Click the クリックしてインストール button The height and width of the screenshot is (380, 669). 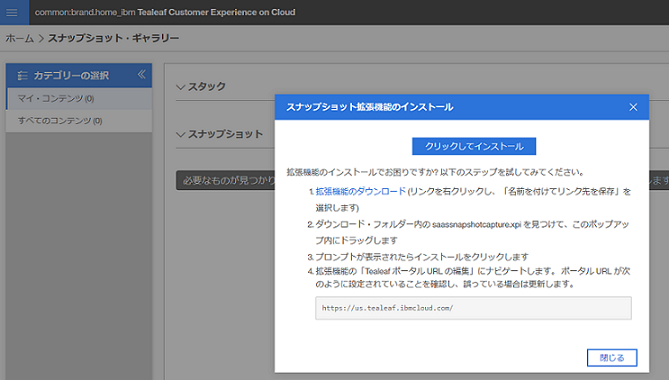(474, 146)
